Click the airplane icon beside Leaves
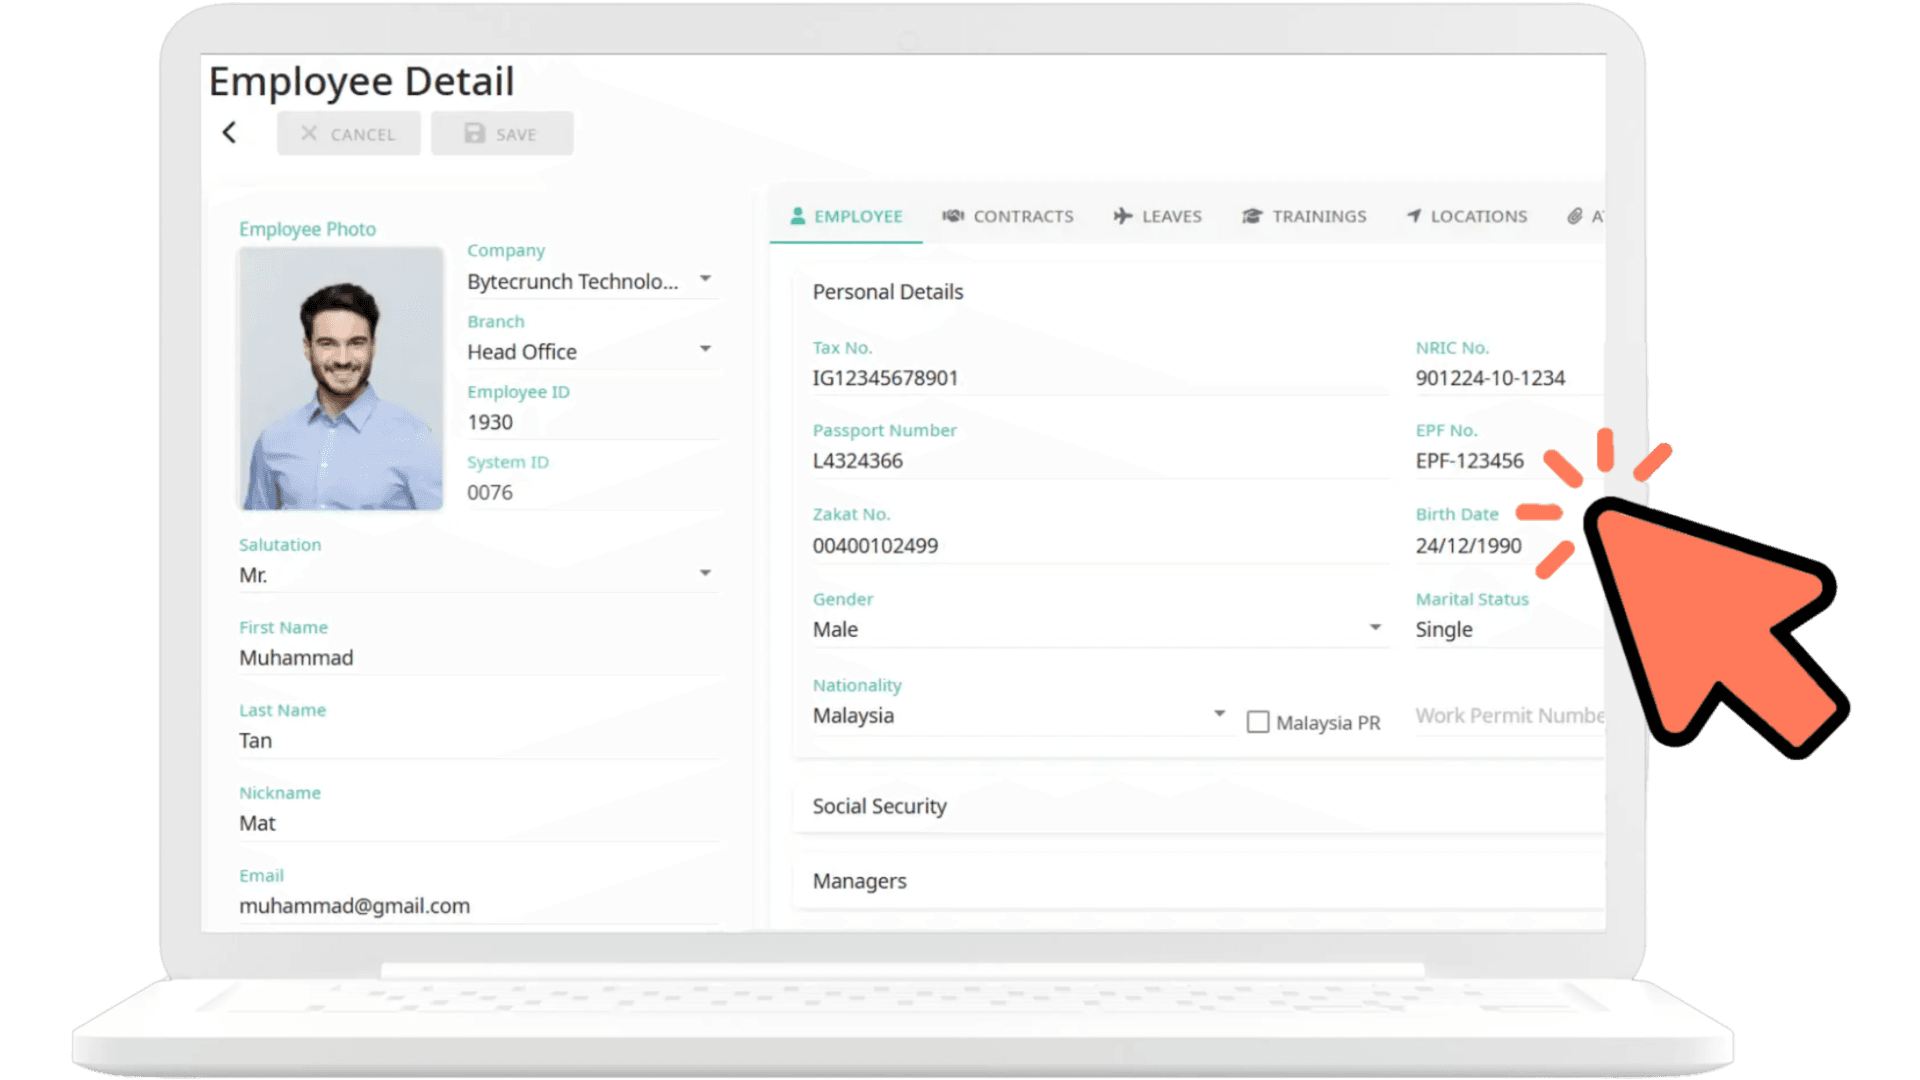The width and height of the screenshot is (1920, 1080). (x=1122, y=216)
